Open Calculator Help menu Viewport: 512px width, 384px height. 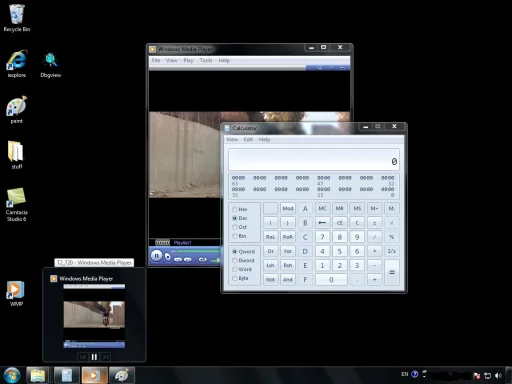click(264, 139)
